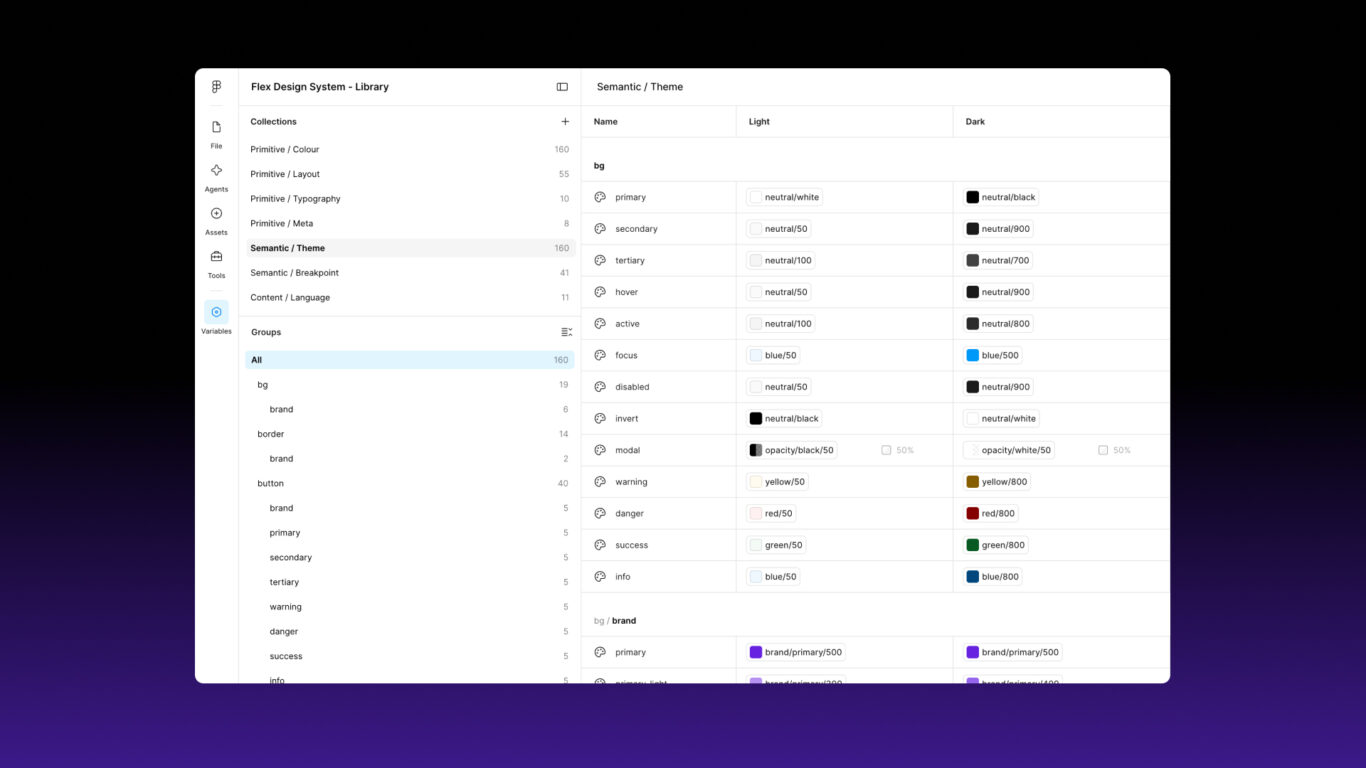Click the blue/500 swatch for focus Dark

click(x=973, y=355)
